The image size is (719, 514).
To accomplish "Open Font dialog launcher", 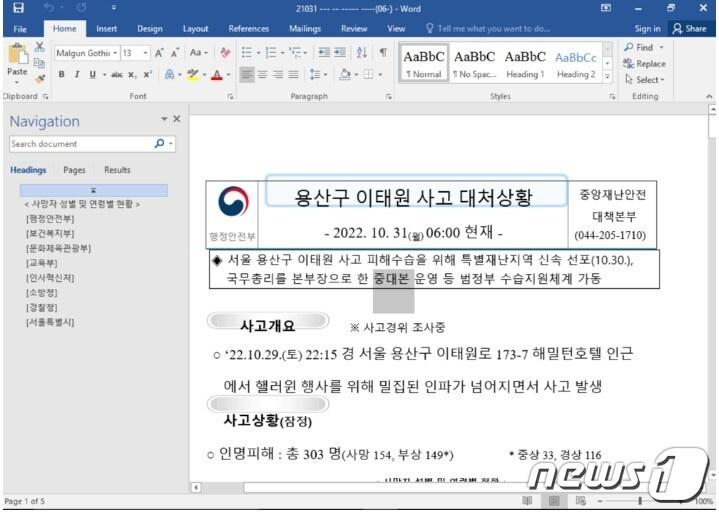I will coord(230,96).
